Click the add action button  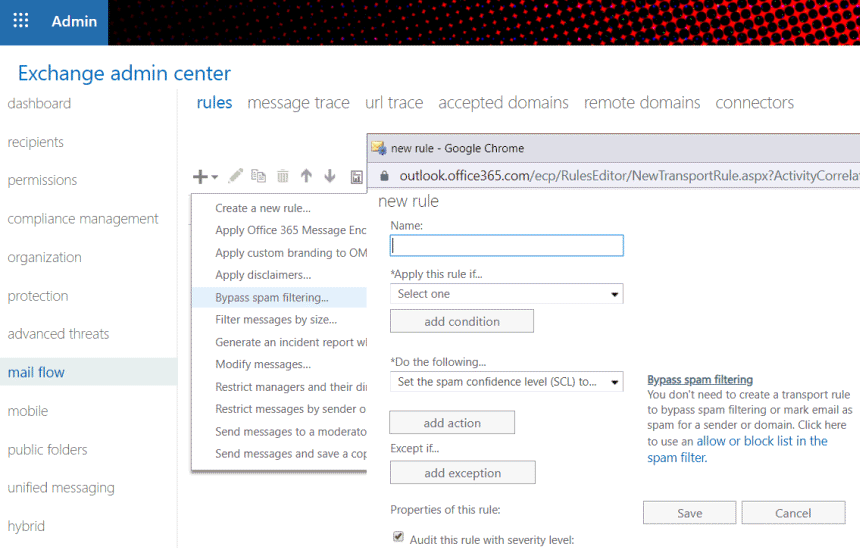pyautogui.click(x=452, y=423)
